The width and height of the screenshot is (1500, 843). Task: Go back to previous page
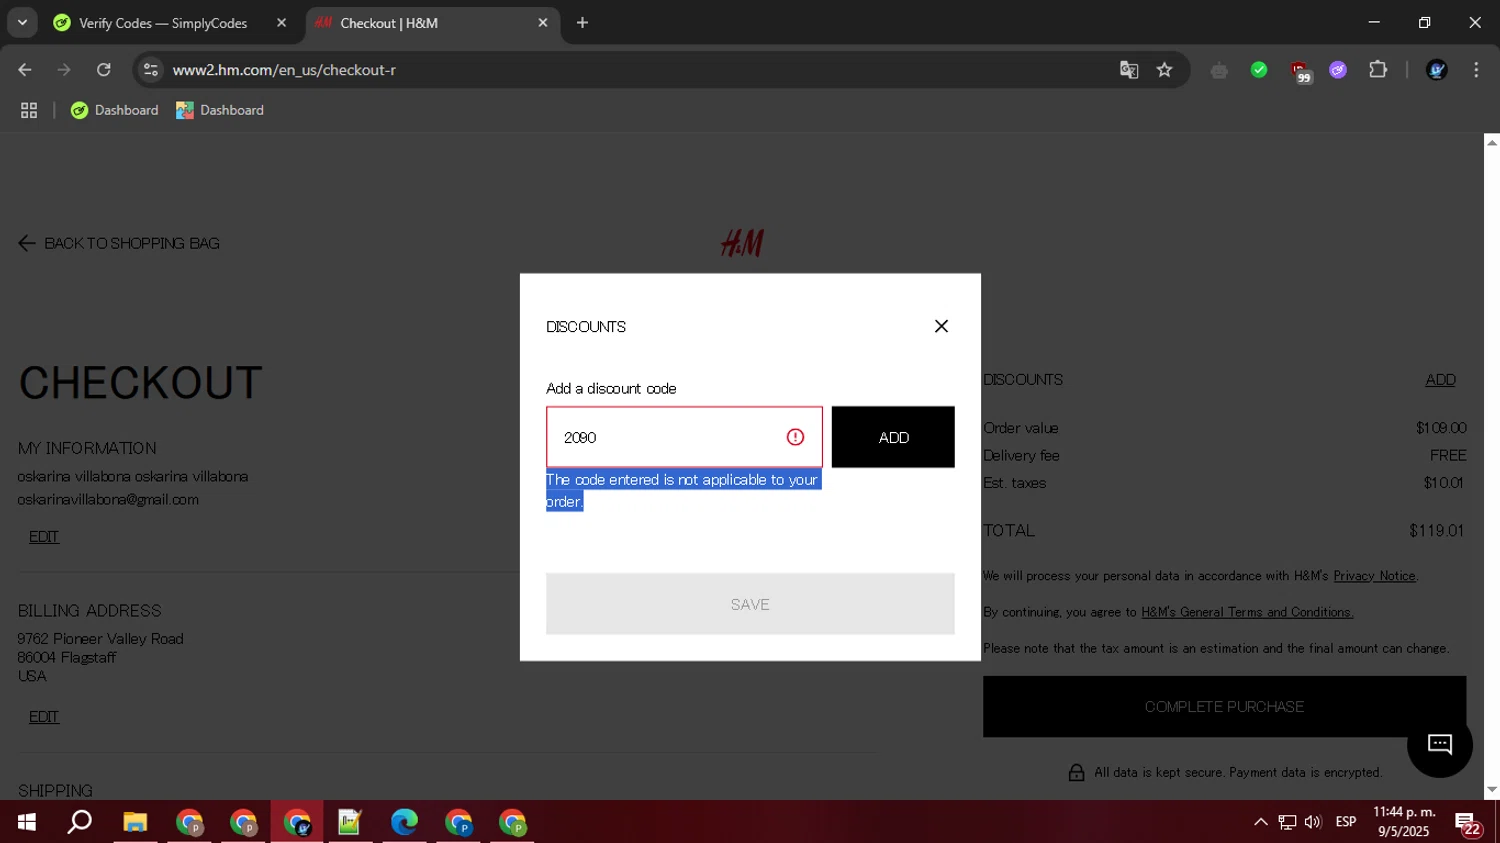click(x=25, y=70)
